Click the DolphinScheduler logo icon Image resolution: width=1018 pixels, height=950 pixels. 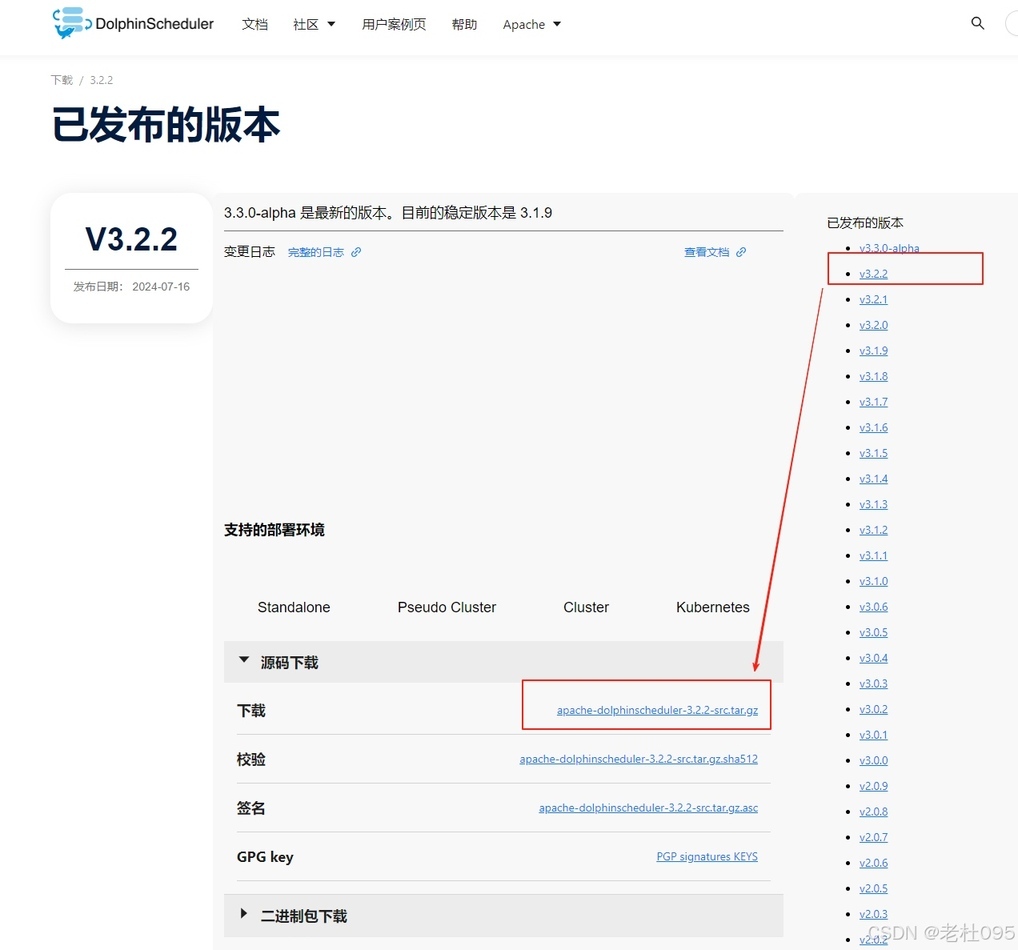click(x=71, y=23)
